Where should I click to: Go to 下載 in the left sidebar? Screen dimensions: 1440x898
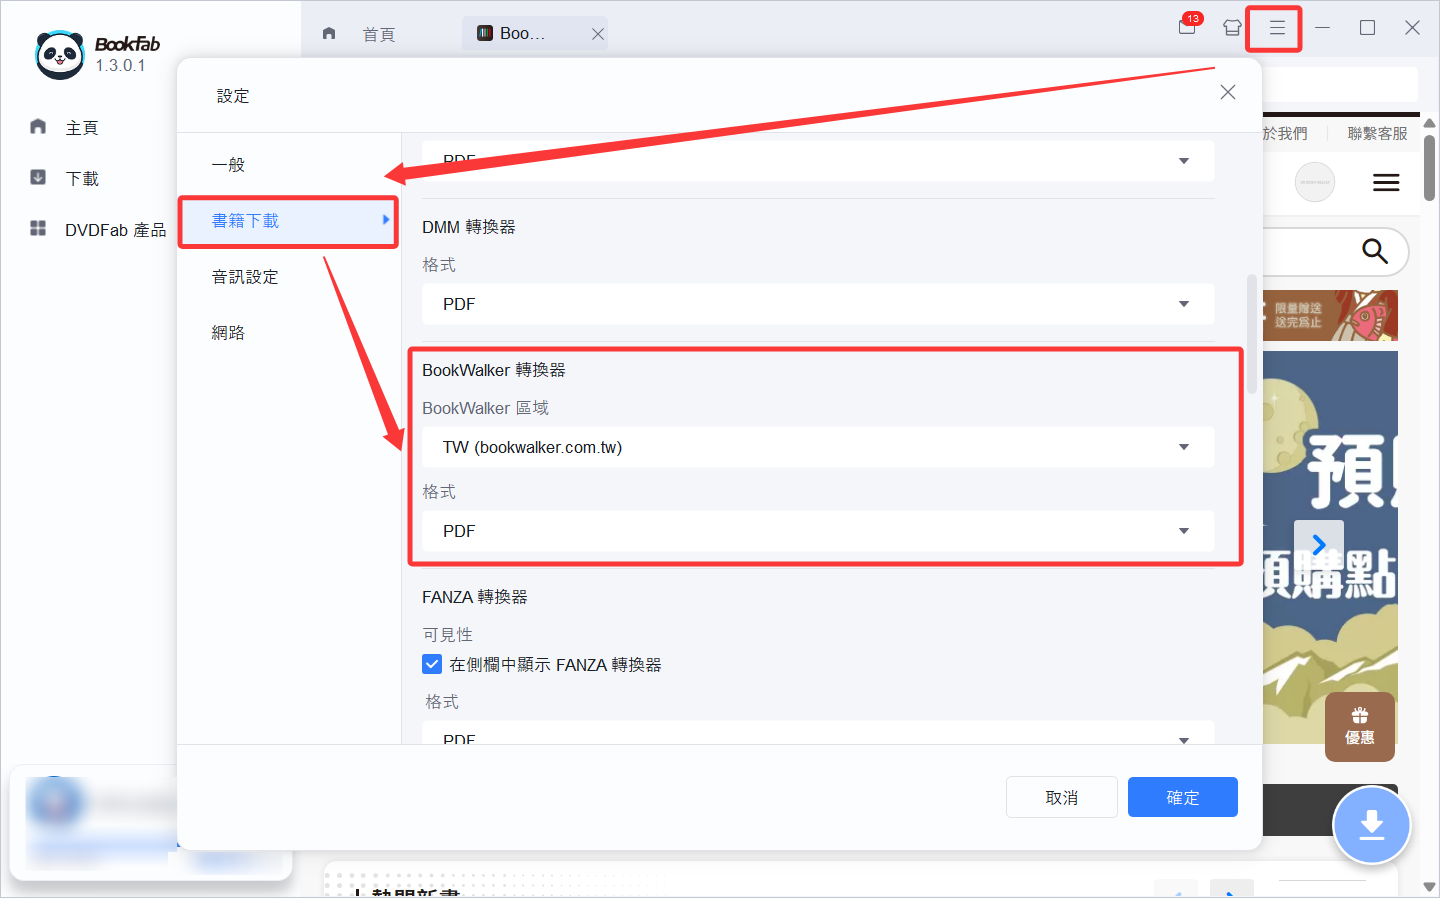click(x=82, y=179)
